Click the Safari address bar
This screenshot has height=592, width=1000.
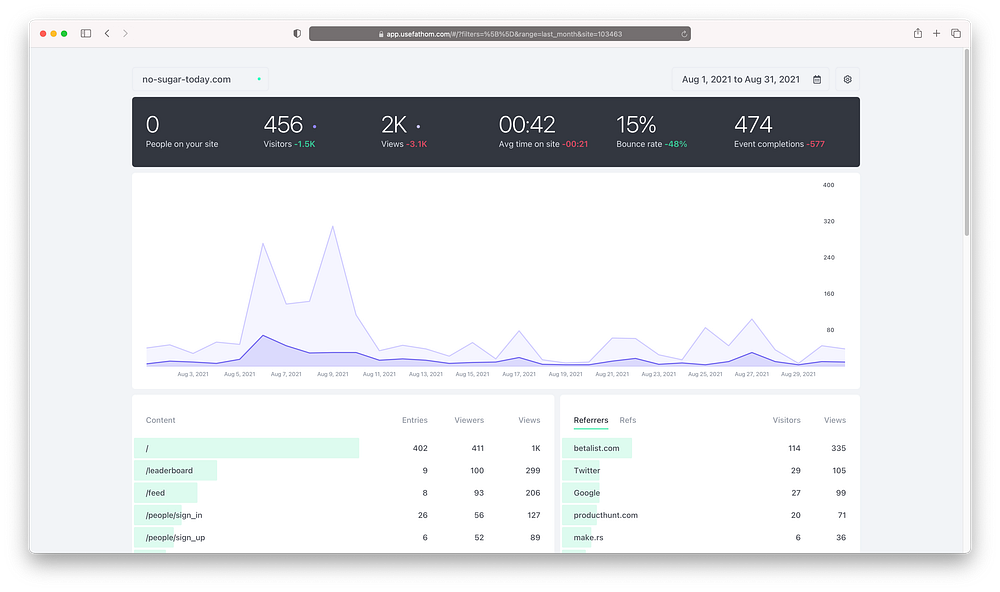[x=500, y=34]
